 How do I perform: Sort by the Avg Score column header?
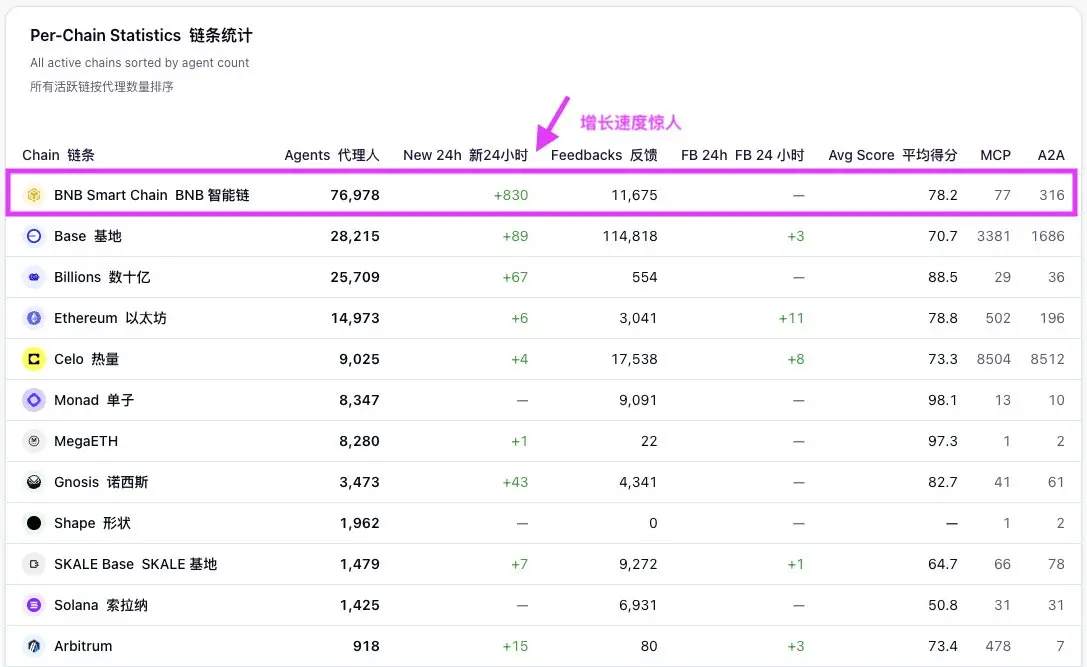893,155
